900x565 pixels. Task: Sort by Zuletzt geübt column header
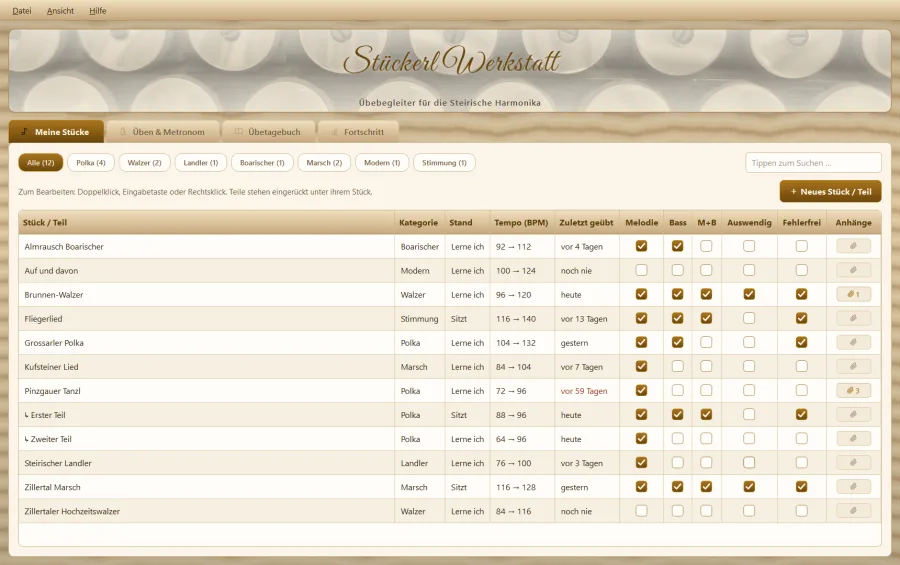click(587, 223)
